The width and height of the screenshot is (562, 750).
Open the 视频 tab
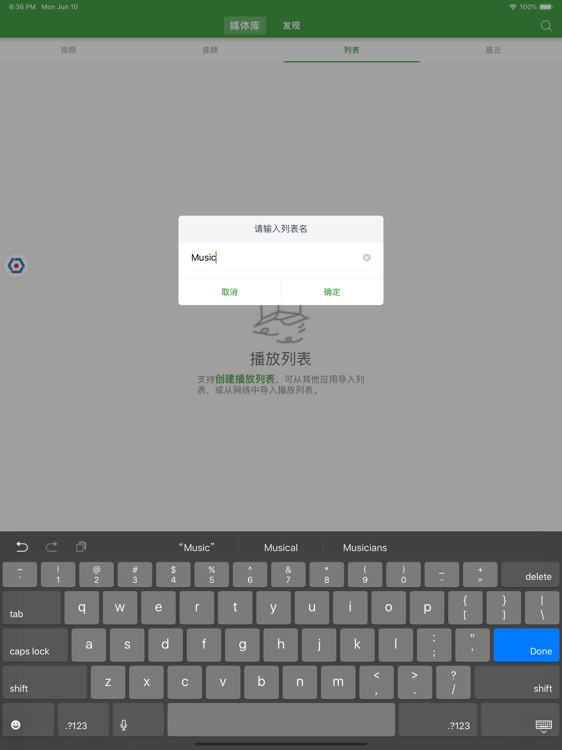(x=68, y=50)
